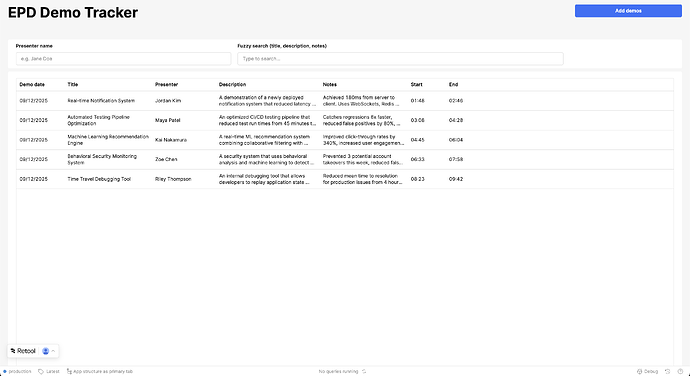Image resolution: width=690 pixels, height=376 pixels.
Task: Click the query refresh icon in status bar
Action: (364, 372)
